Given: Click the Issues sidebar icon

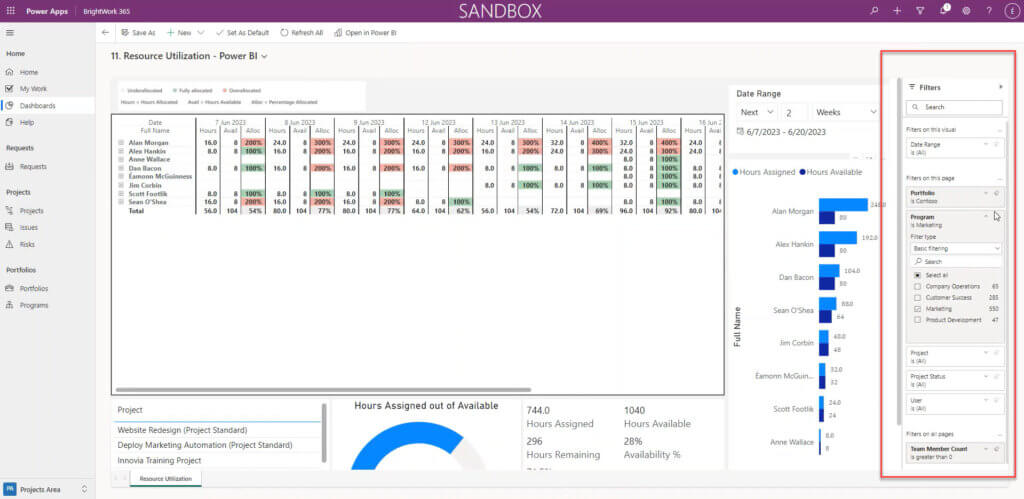Looking at the screenshot, I should tap(9, 228).
